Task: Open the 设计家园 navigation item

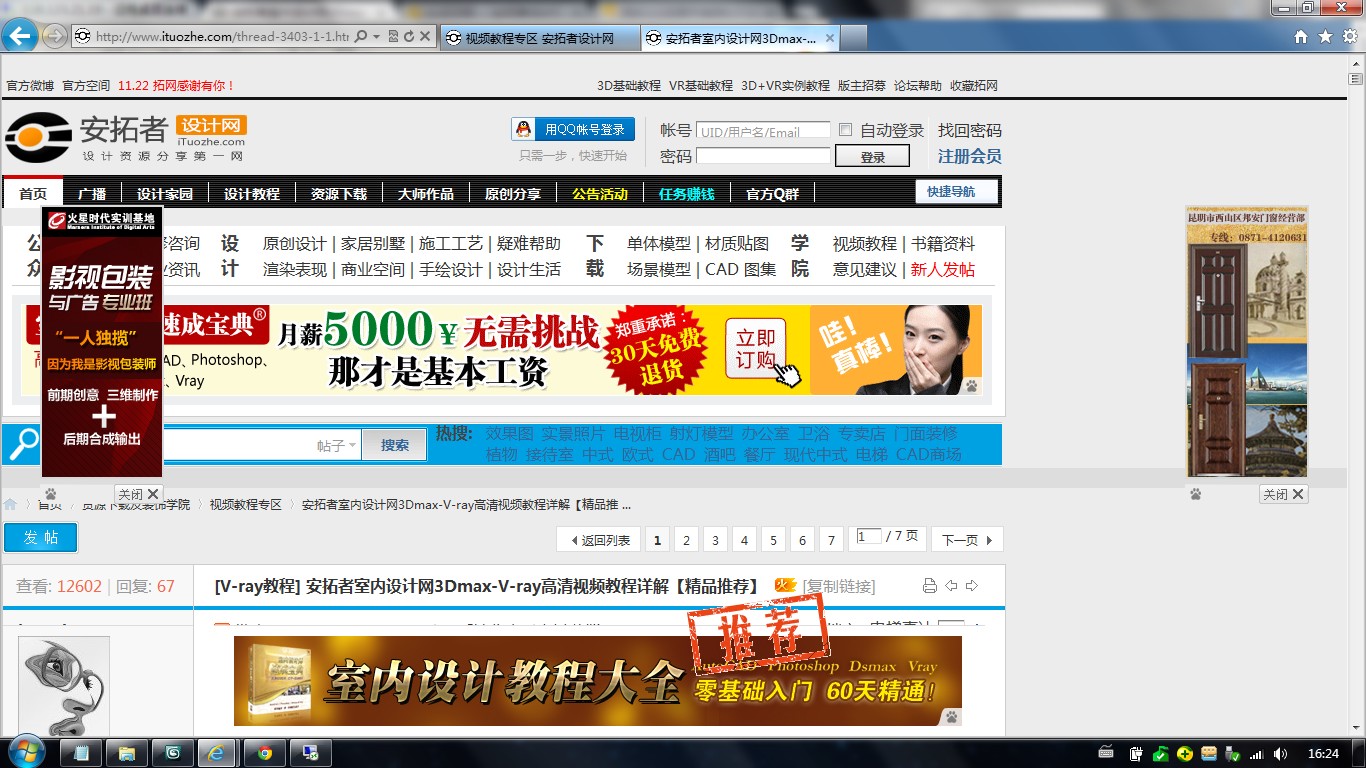Action: click(x=165, y=194)
